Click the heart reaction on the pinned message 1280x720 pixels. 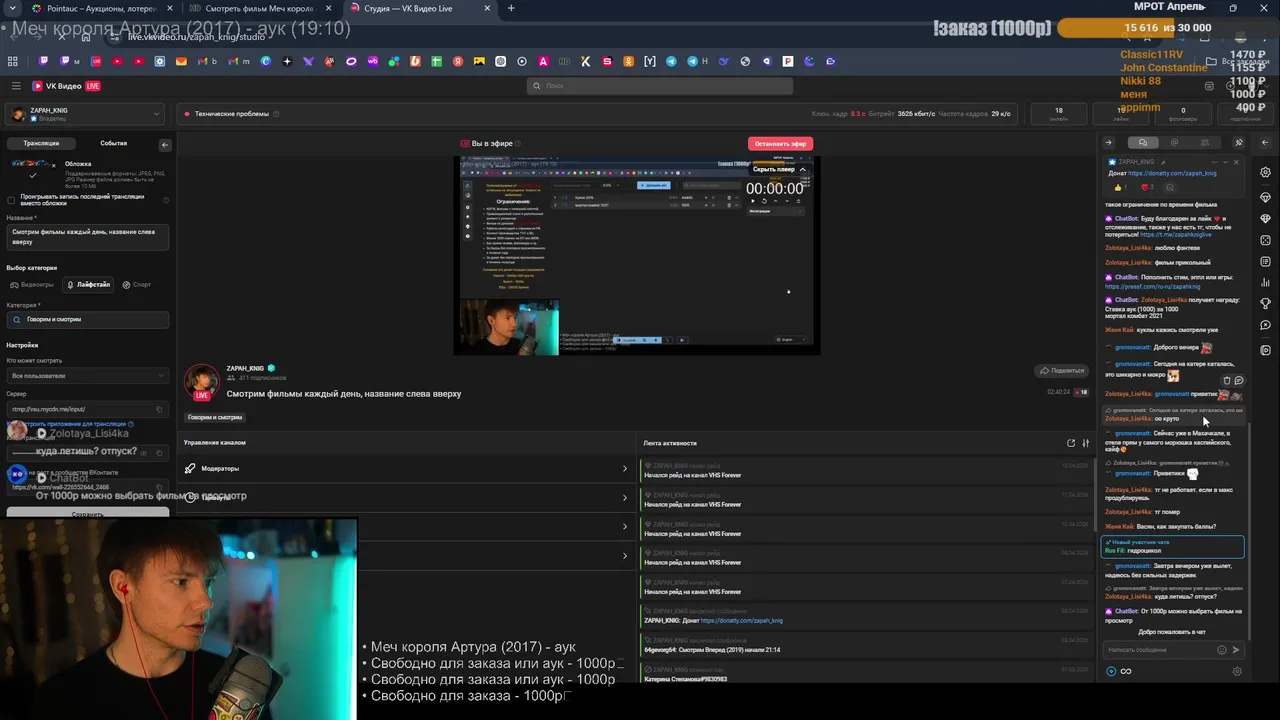coord(1146,187)
